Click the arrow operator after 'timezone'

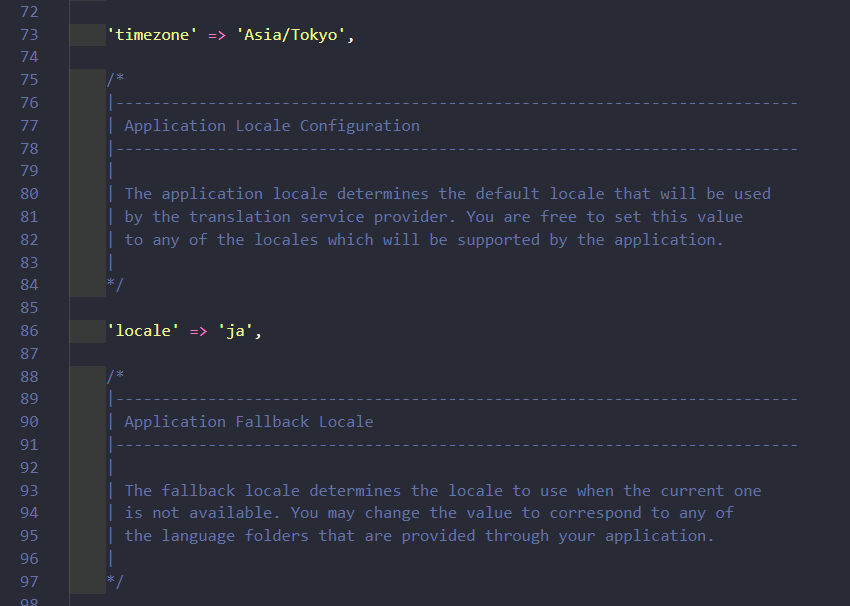(x=217, y=35)
